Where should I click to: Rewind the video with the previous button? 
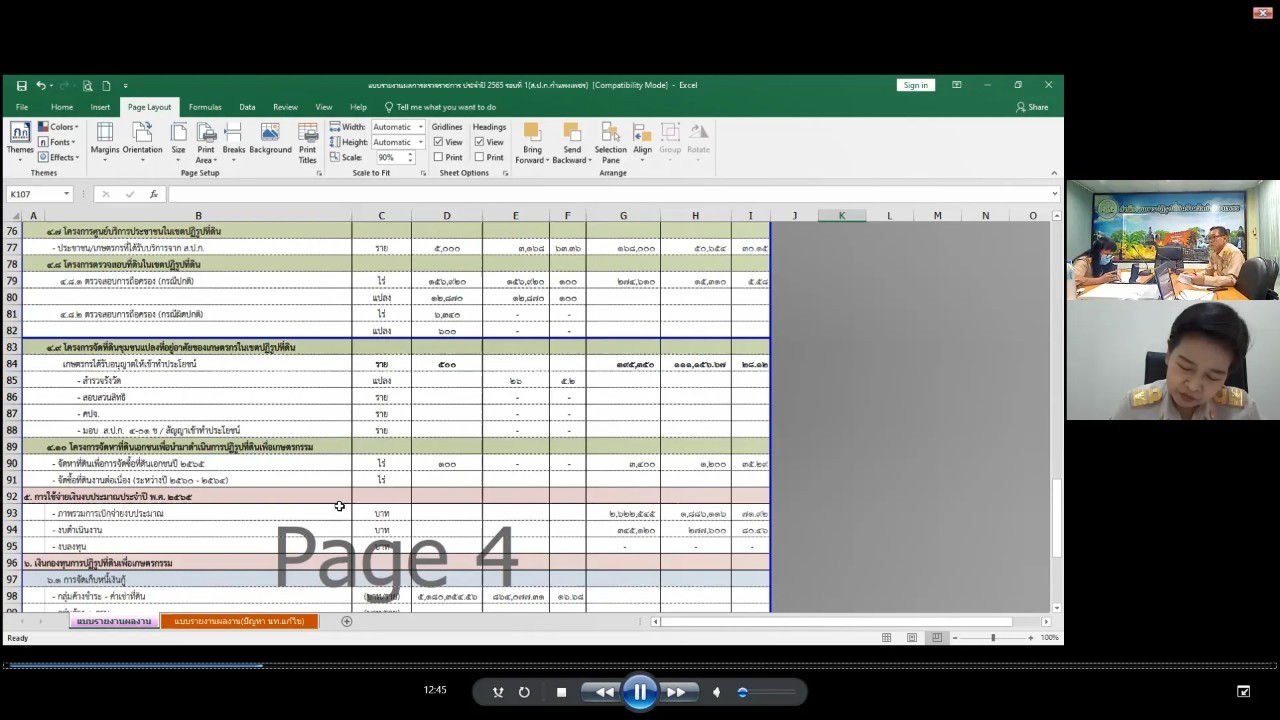[604, 692]
